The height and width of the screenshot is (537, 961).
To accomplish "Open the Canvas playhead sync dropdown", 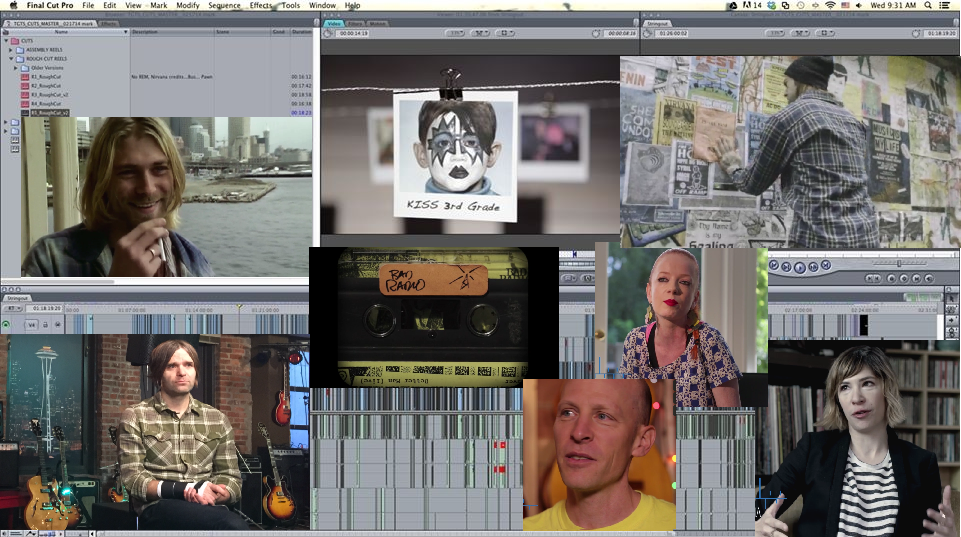I will point(801,33).
